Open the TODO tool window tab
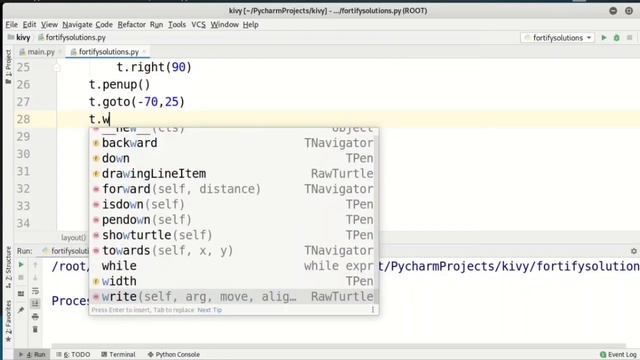Image resolution: width=640 pixels, height=360 pixels. pyautogui.click(x=73, y=354)
